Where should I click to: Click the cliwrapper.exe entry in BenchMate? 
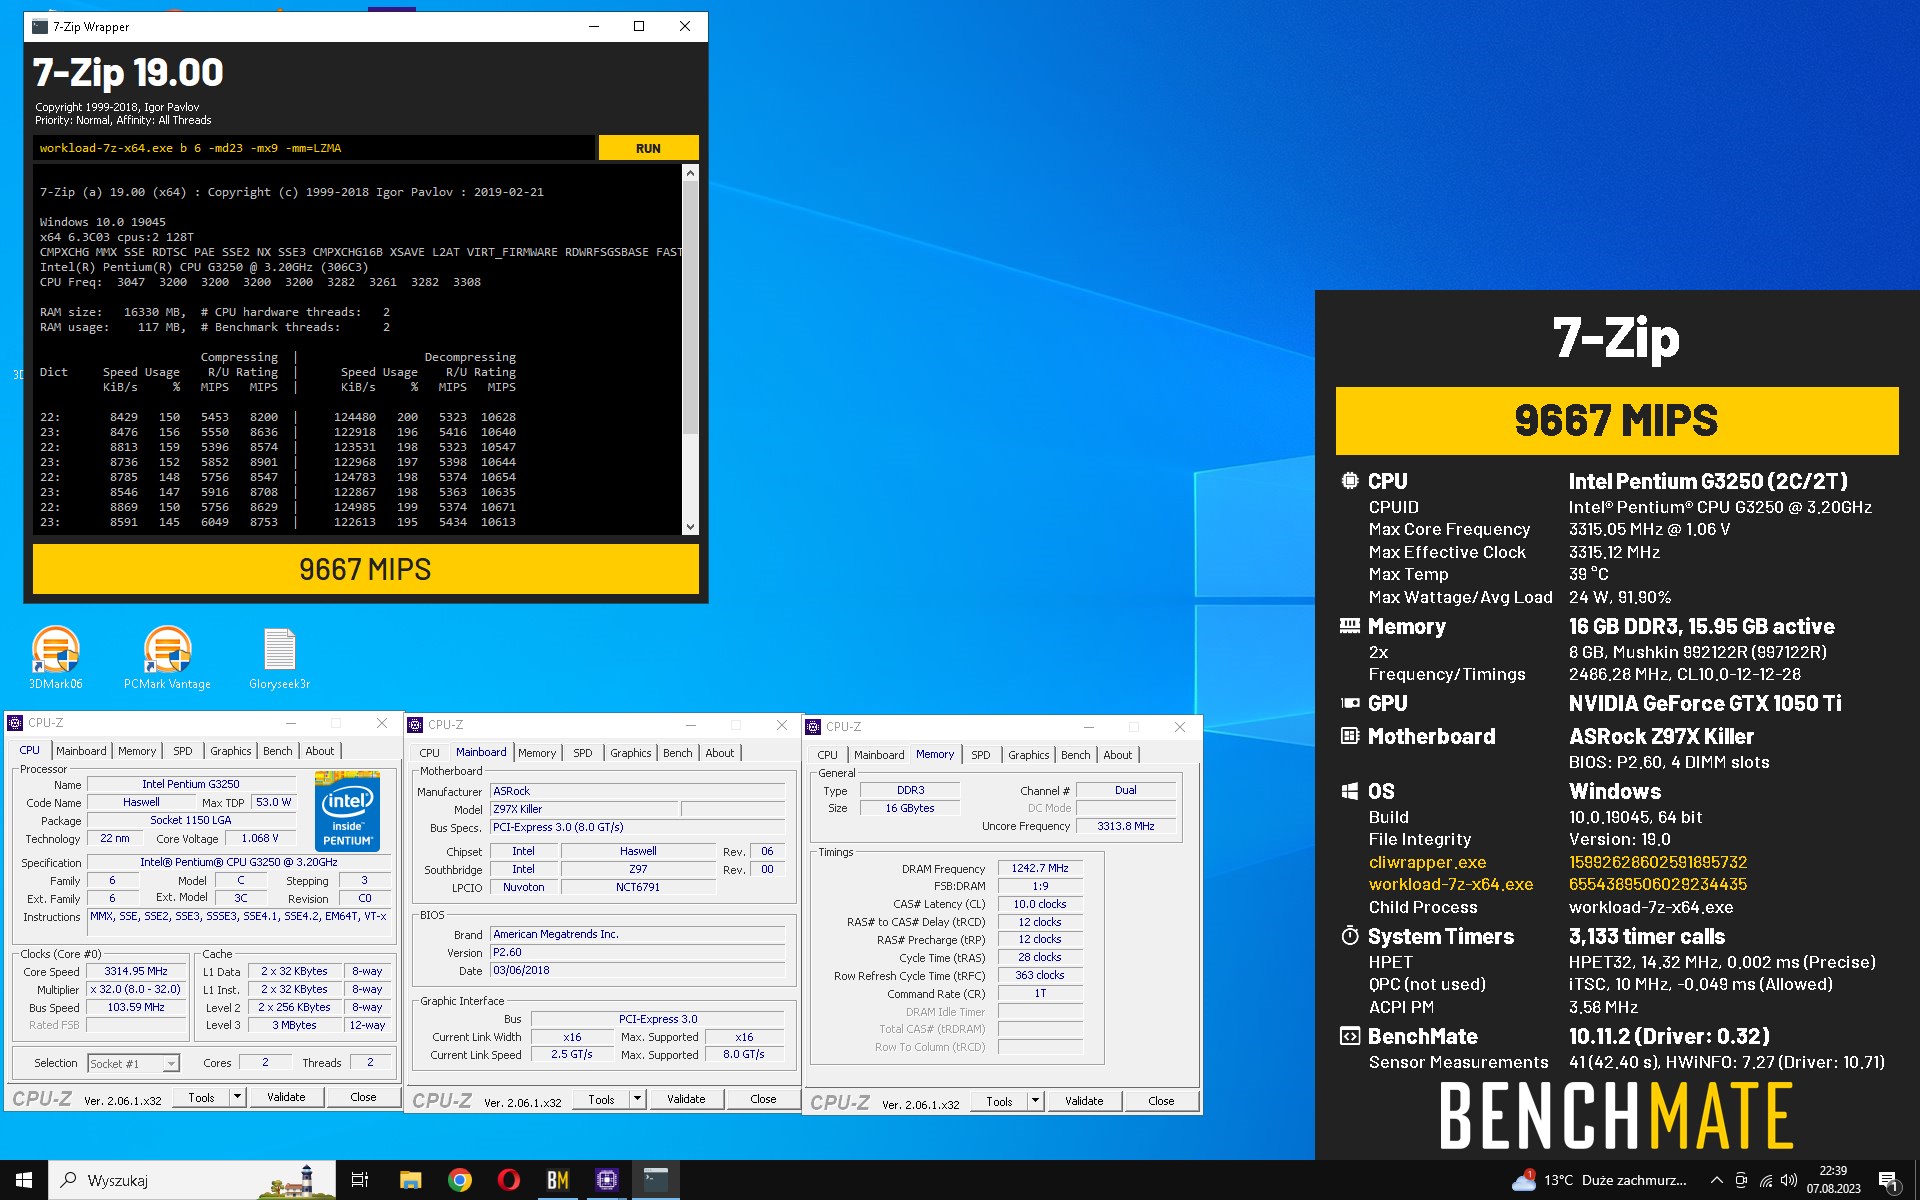click(1427, 862)
